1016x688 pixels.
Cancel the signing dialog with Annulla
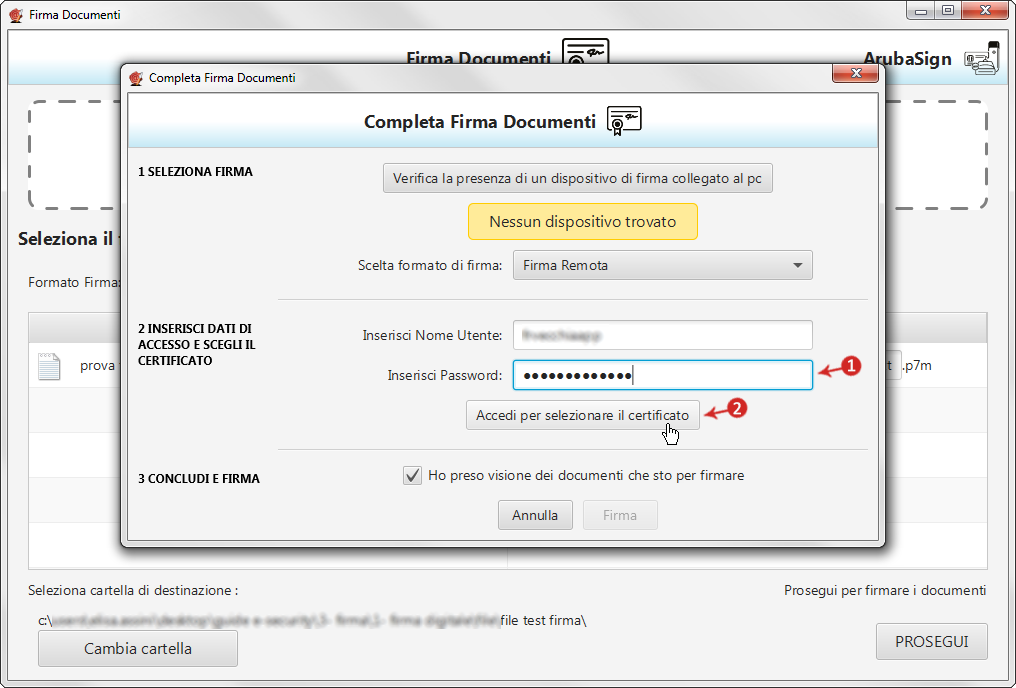coord(535,515)
